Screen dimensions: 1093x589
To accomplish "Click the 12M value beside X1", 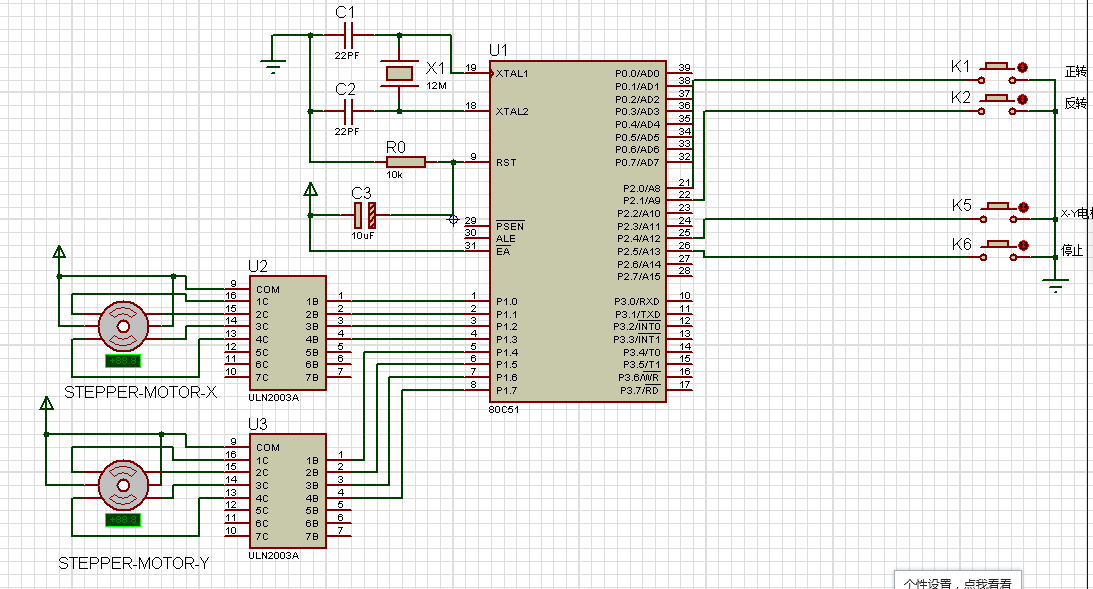I will [x=436, y=86].
